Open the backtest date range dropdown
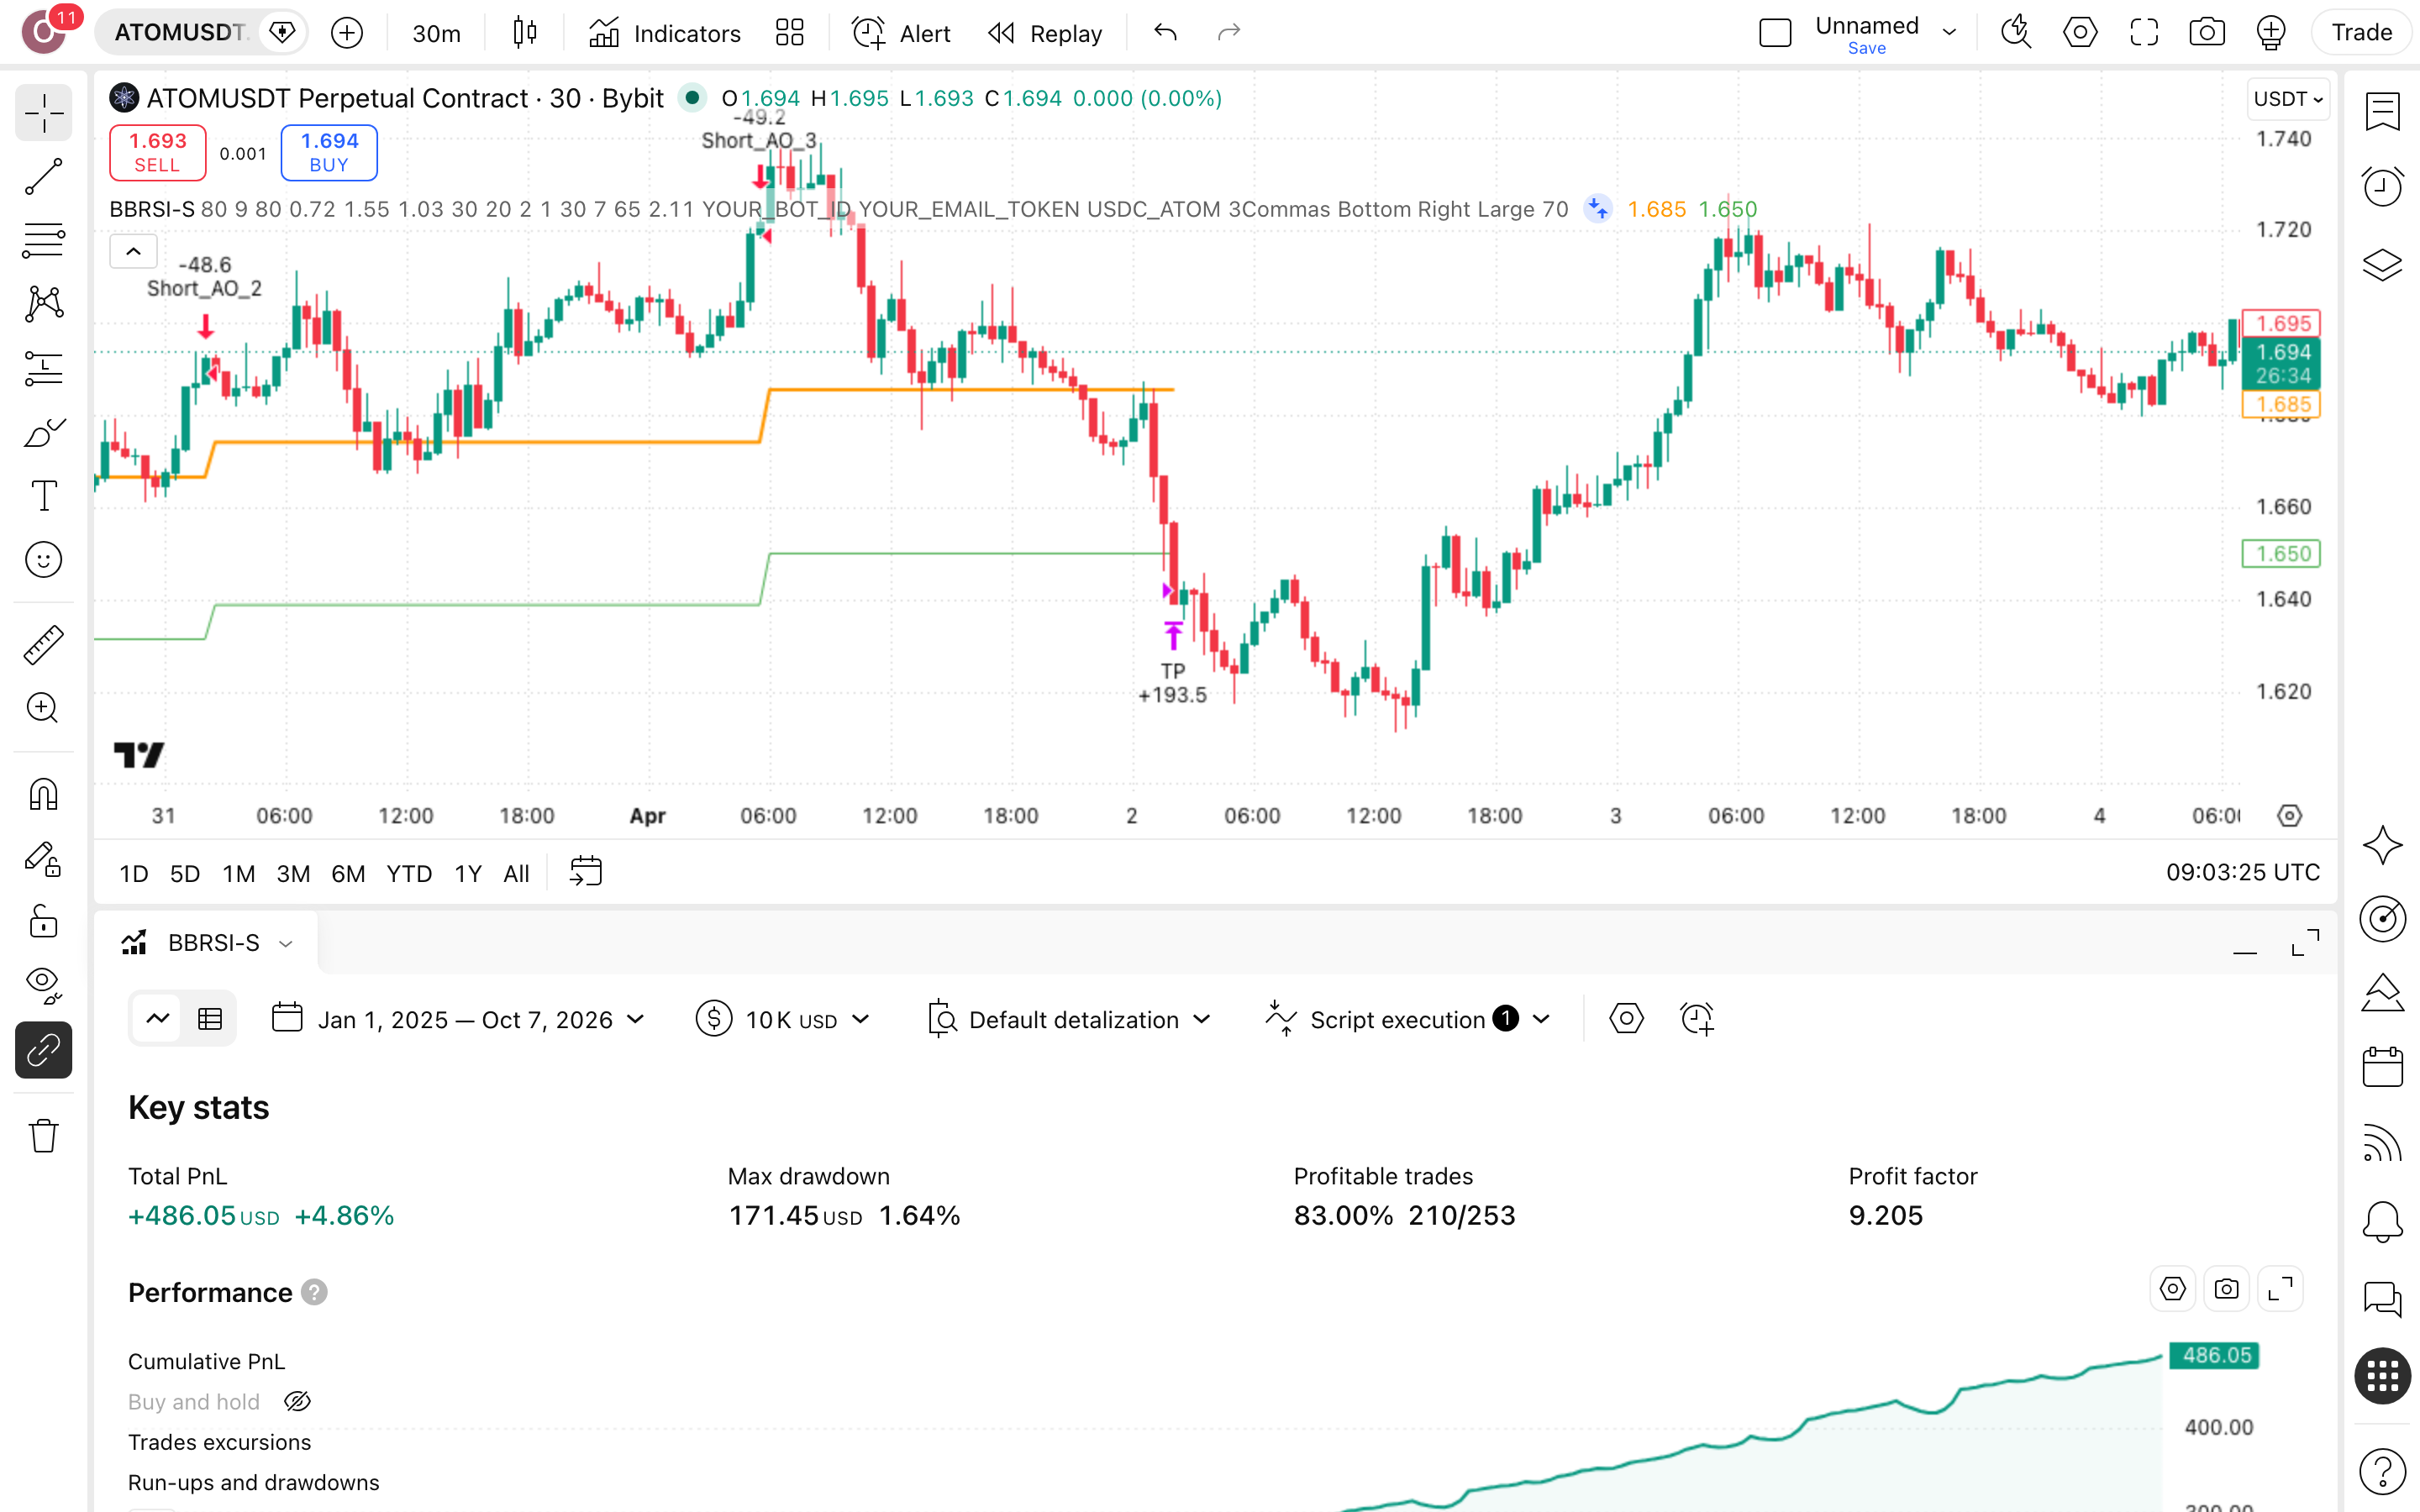 [x=459, y=1019]
